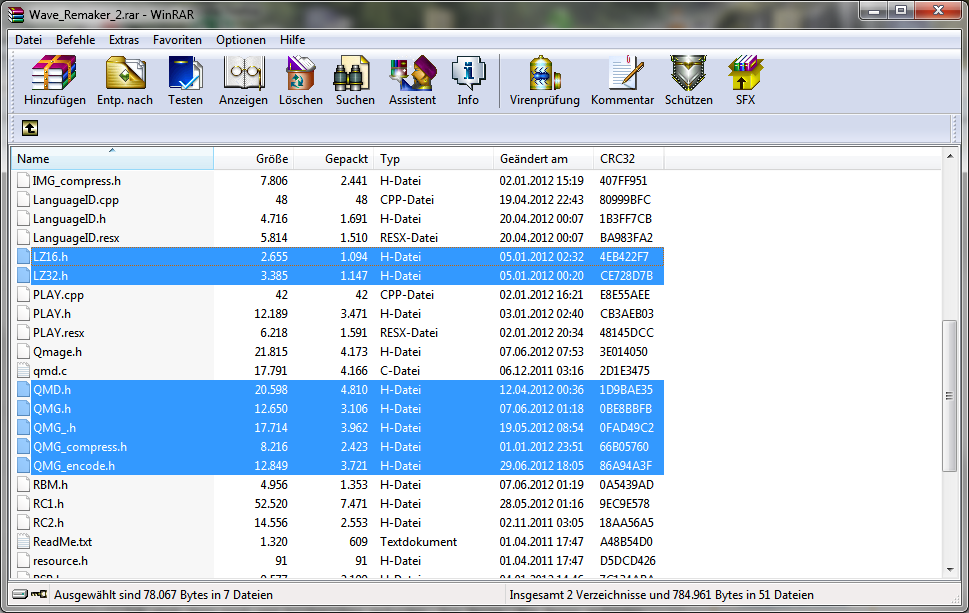The image size is (969, 613).
Task: Open the Favoriten menu
Action: coord(177,40)
